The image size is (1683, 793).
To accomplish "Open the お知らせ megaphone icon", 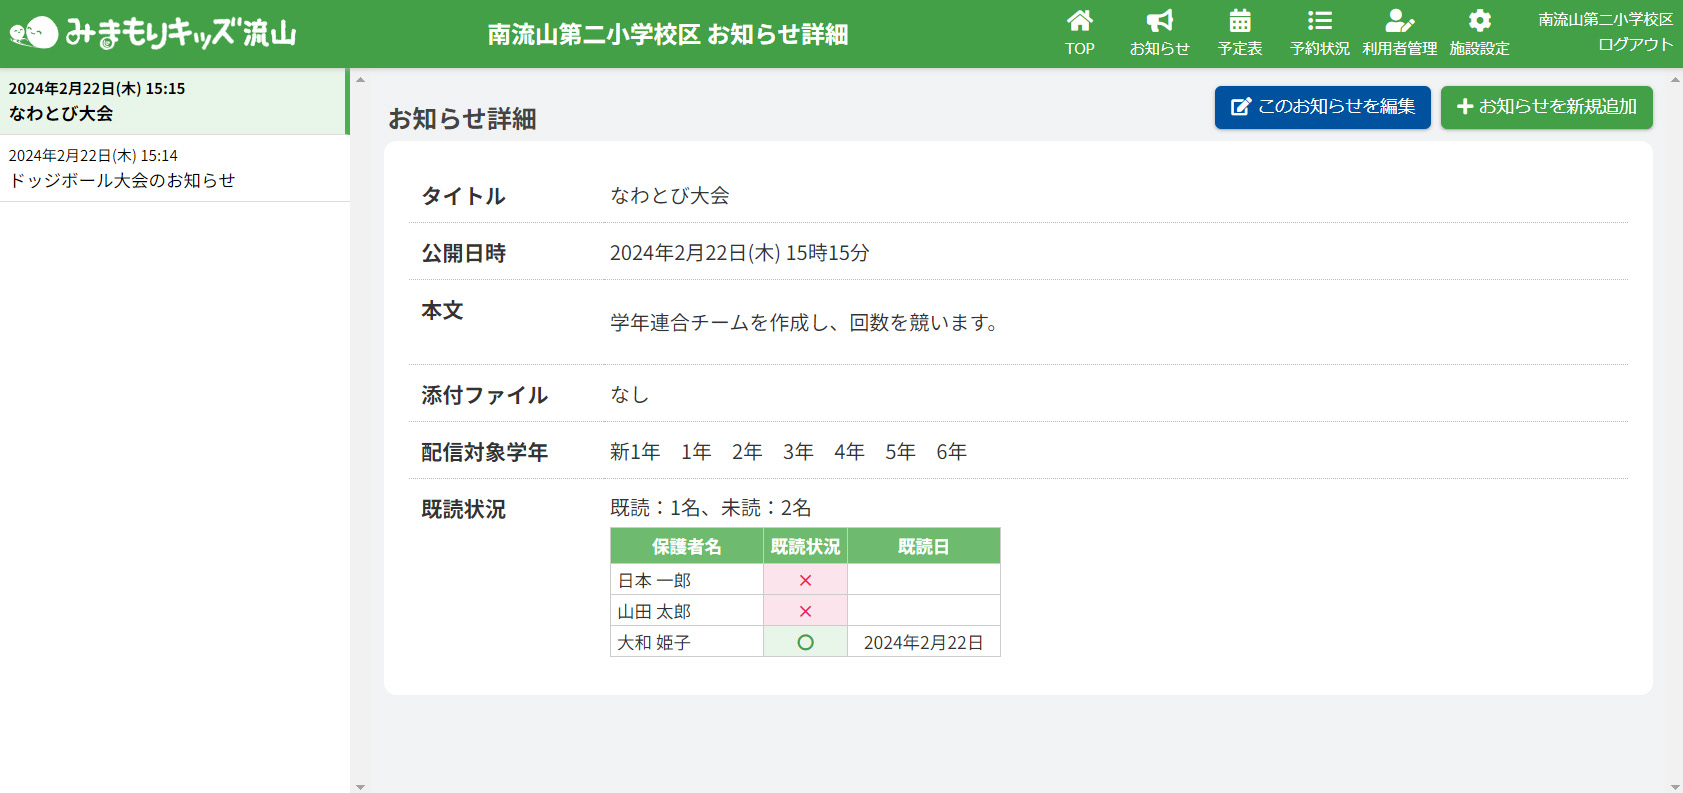I will pos(1159,21).
